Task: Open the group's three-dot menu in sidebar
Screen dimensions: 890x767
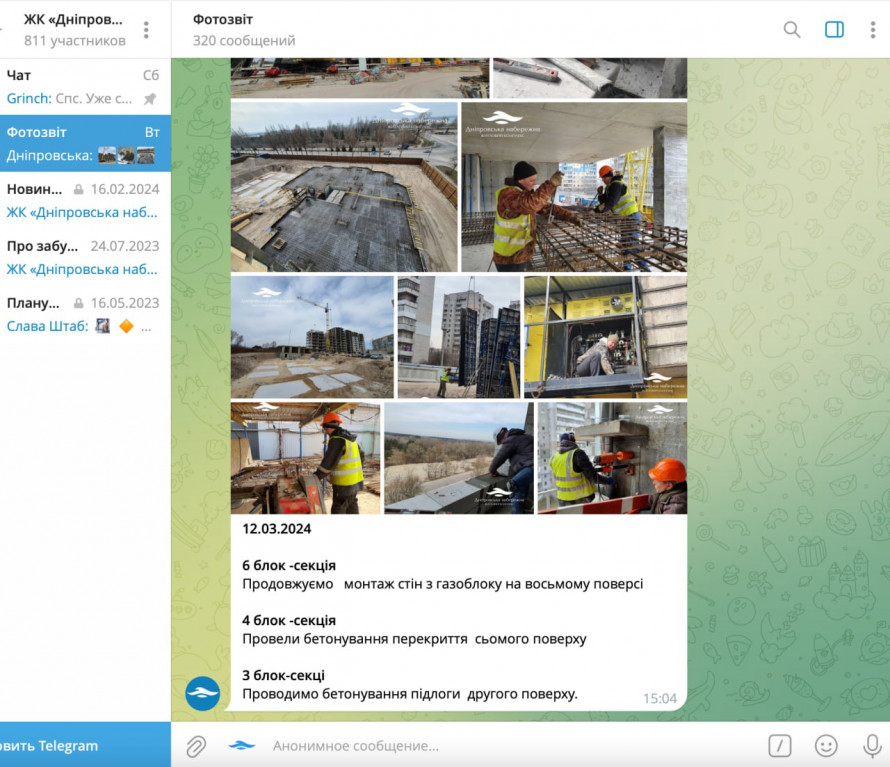Action: coord(146,30)
